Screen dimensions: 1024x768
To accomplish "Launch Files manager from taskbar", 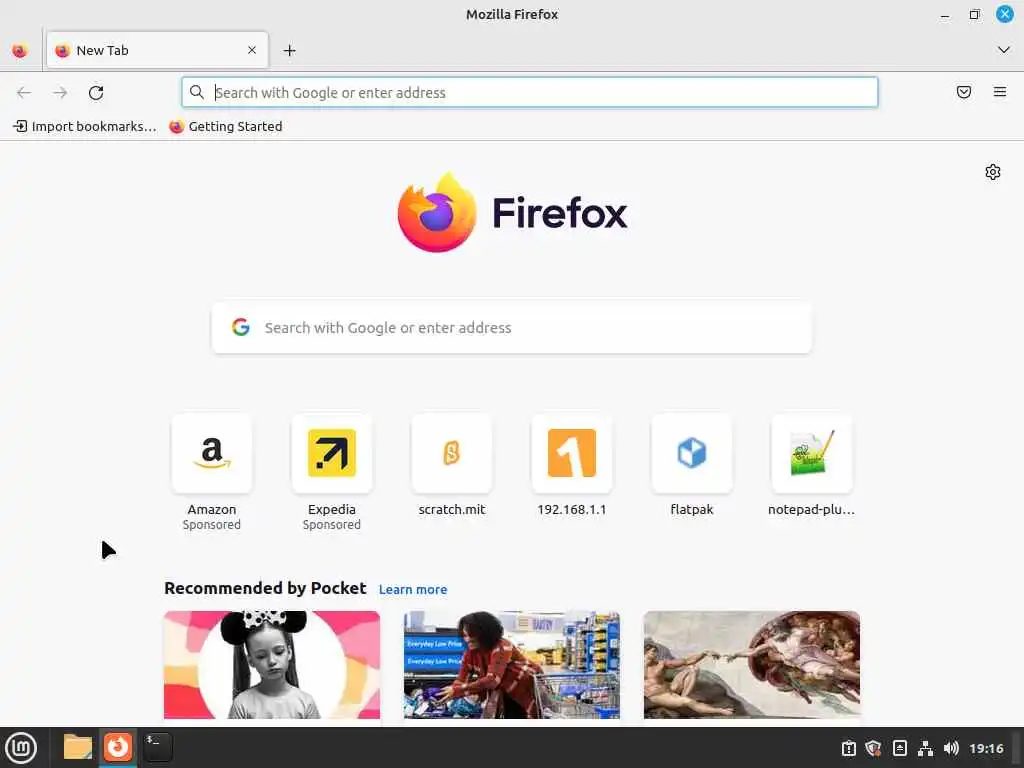I will click(x=78, y=747).
